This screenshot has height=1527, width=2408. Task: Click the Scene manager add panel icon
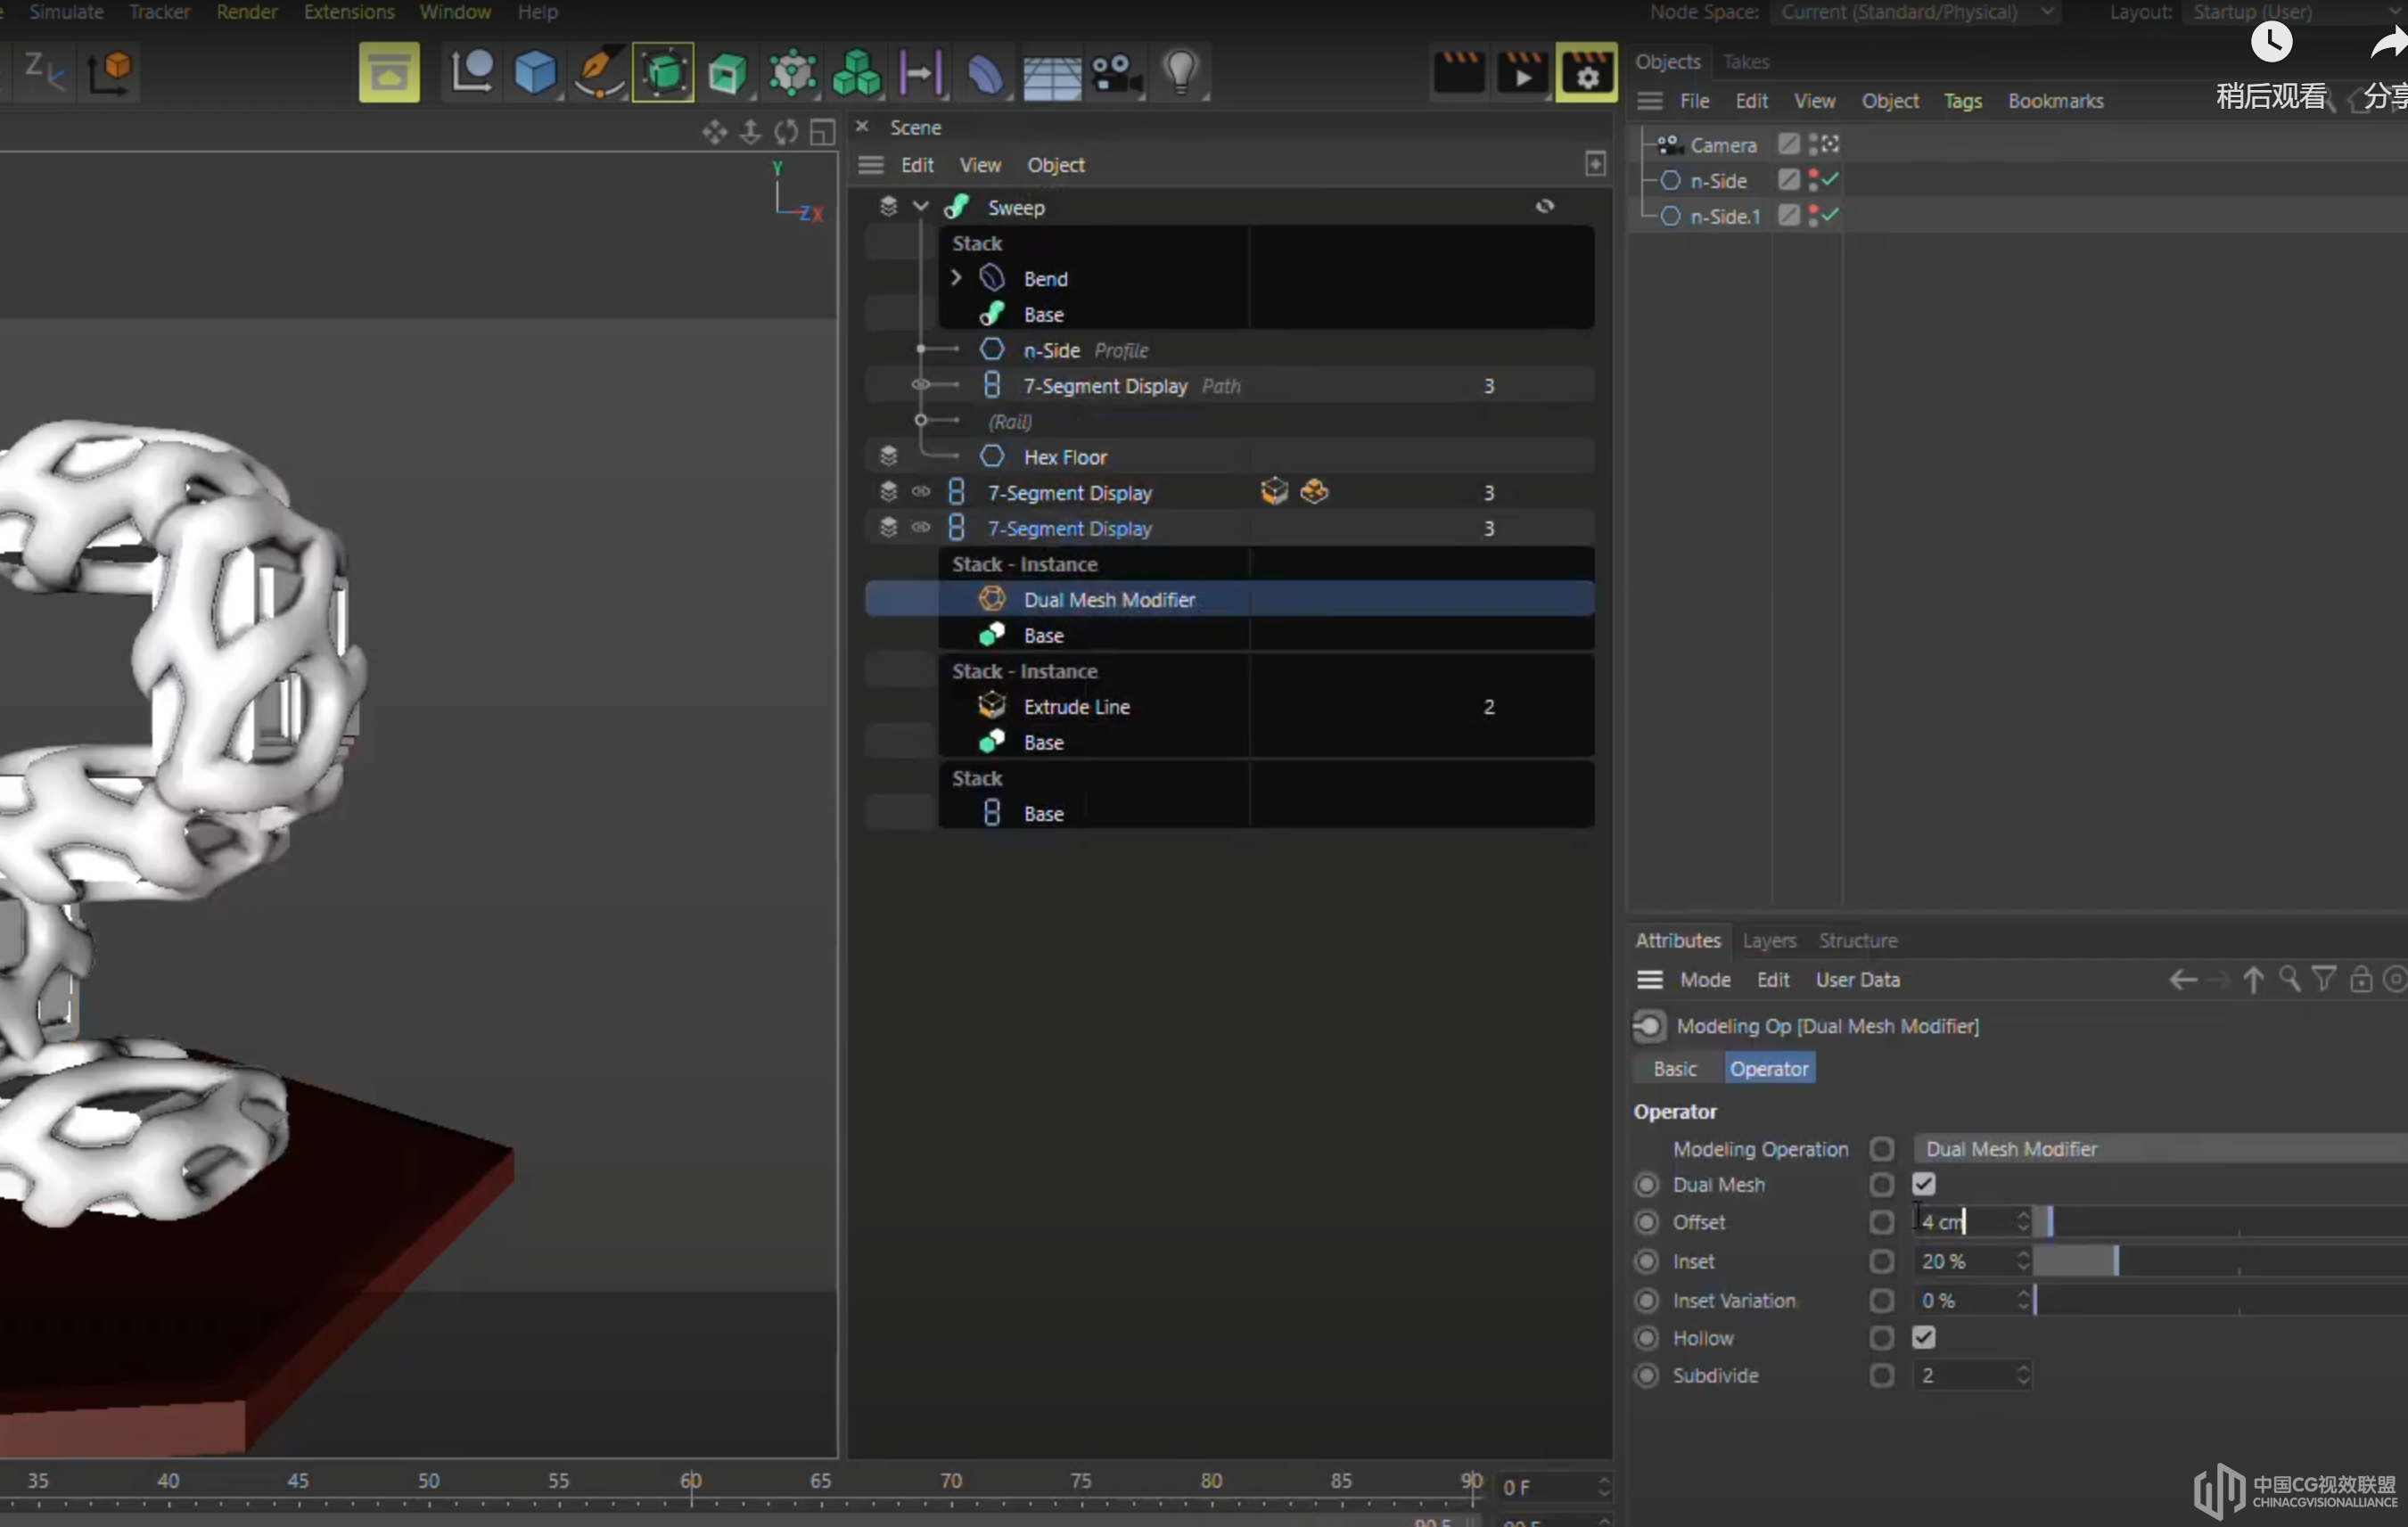(1595, 164)
